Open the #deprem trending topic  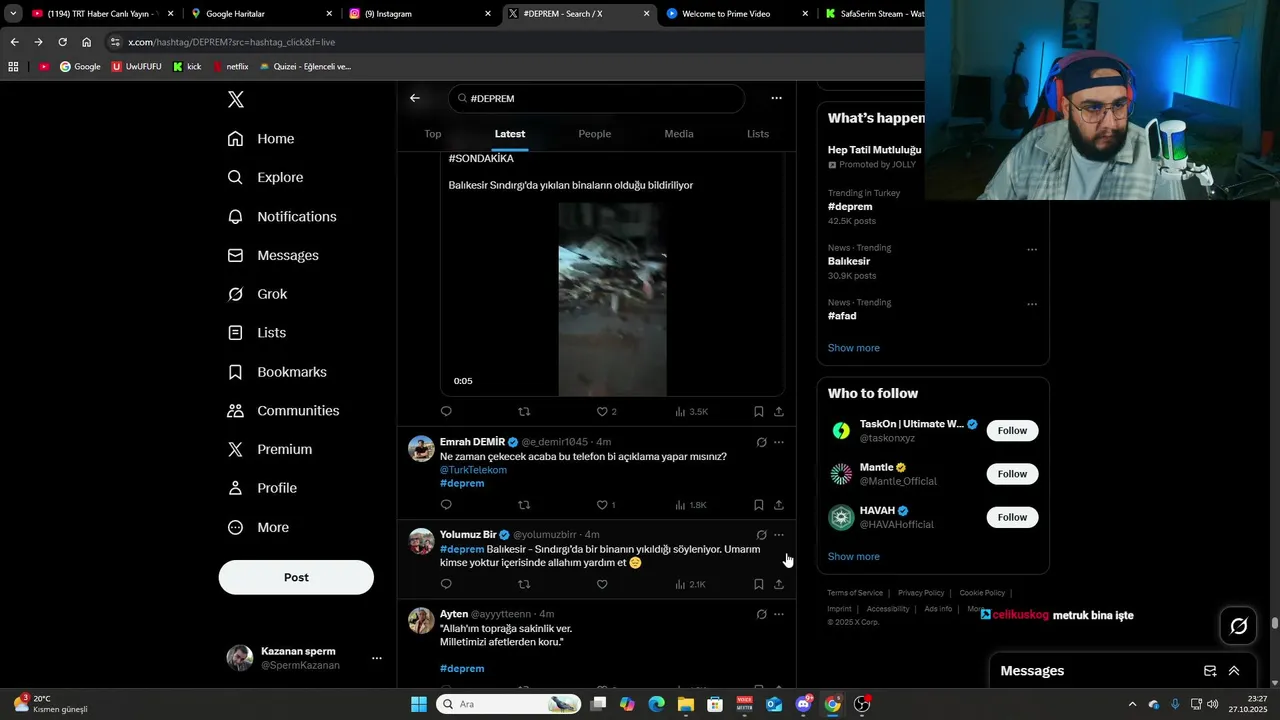[850, 207]
